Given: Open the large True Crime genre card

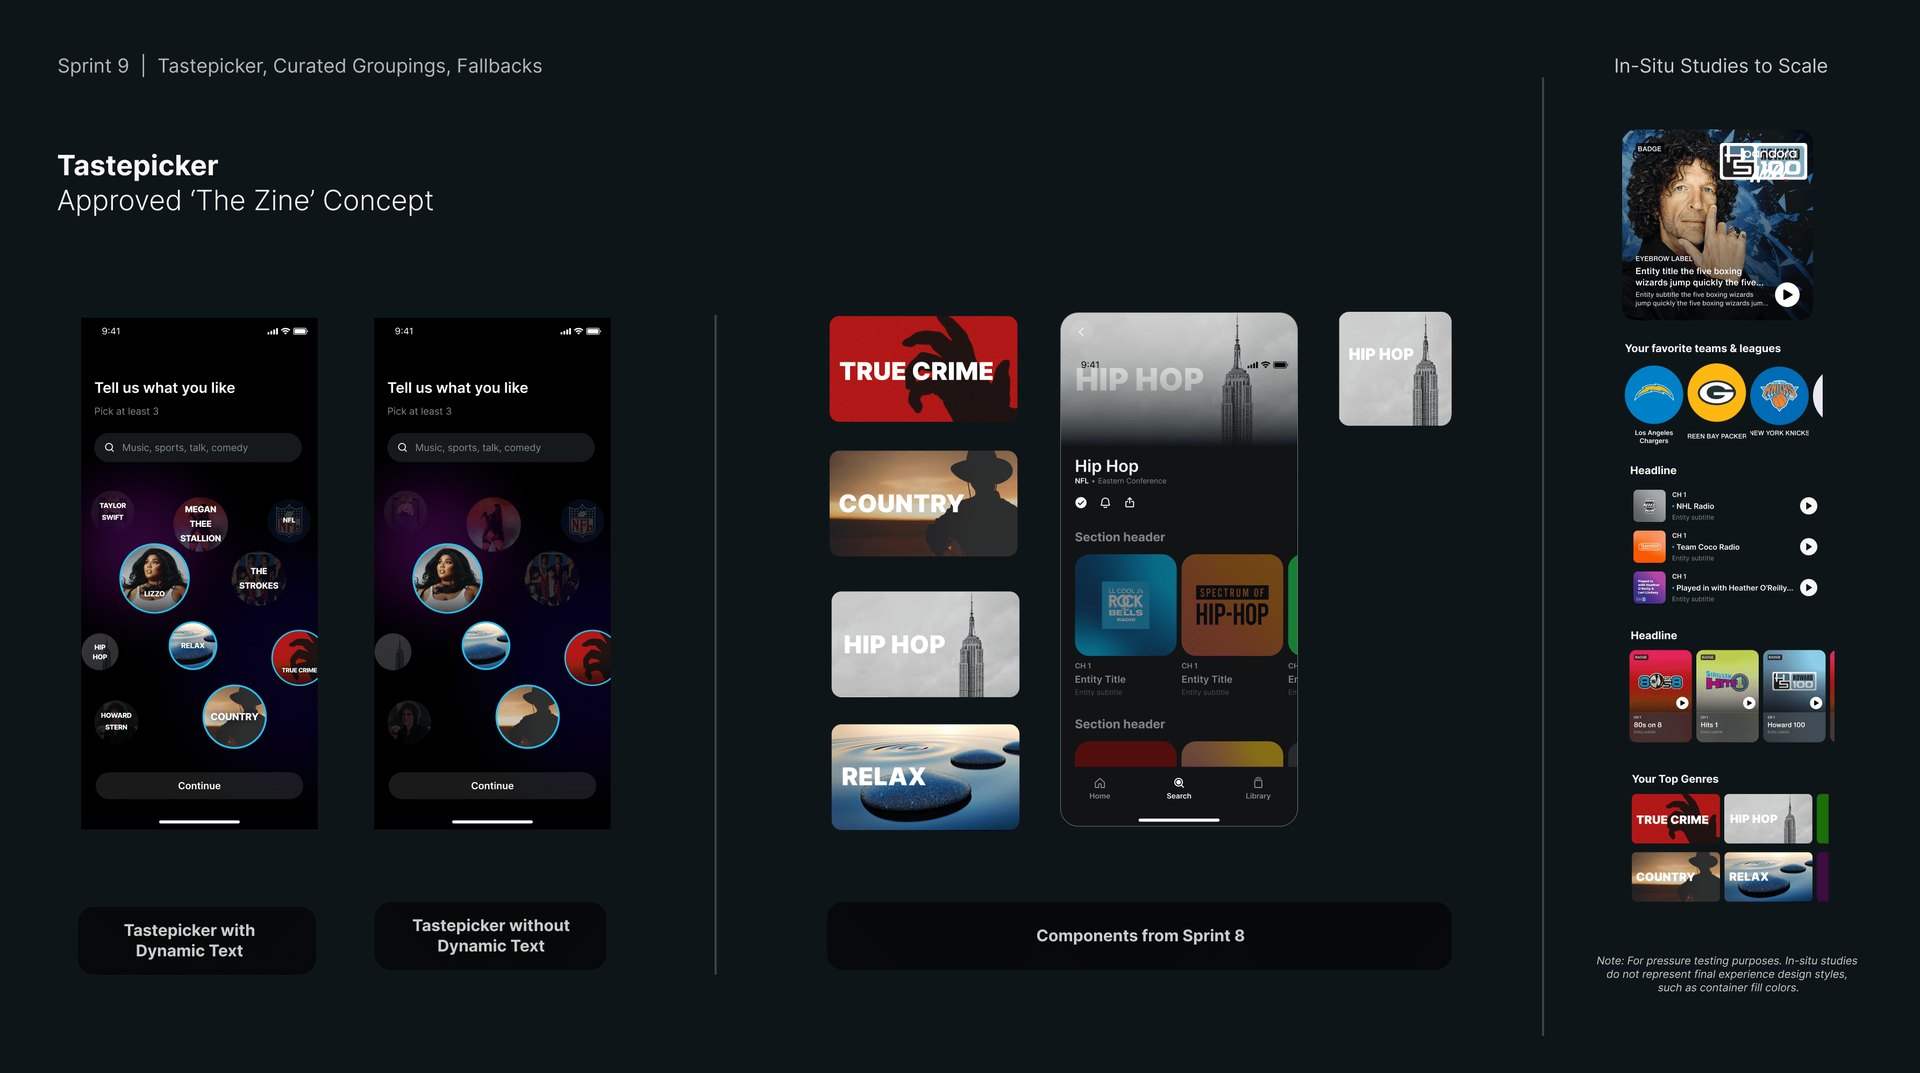Looking at the screenshot, I should (x=923, y=369).
